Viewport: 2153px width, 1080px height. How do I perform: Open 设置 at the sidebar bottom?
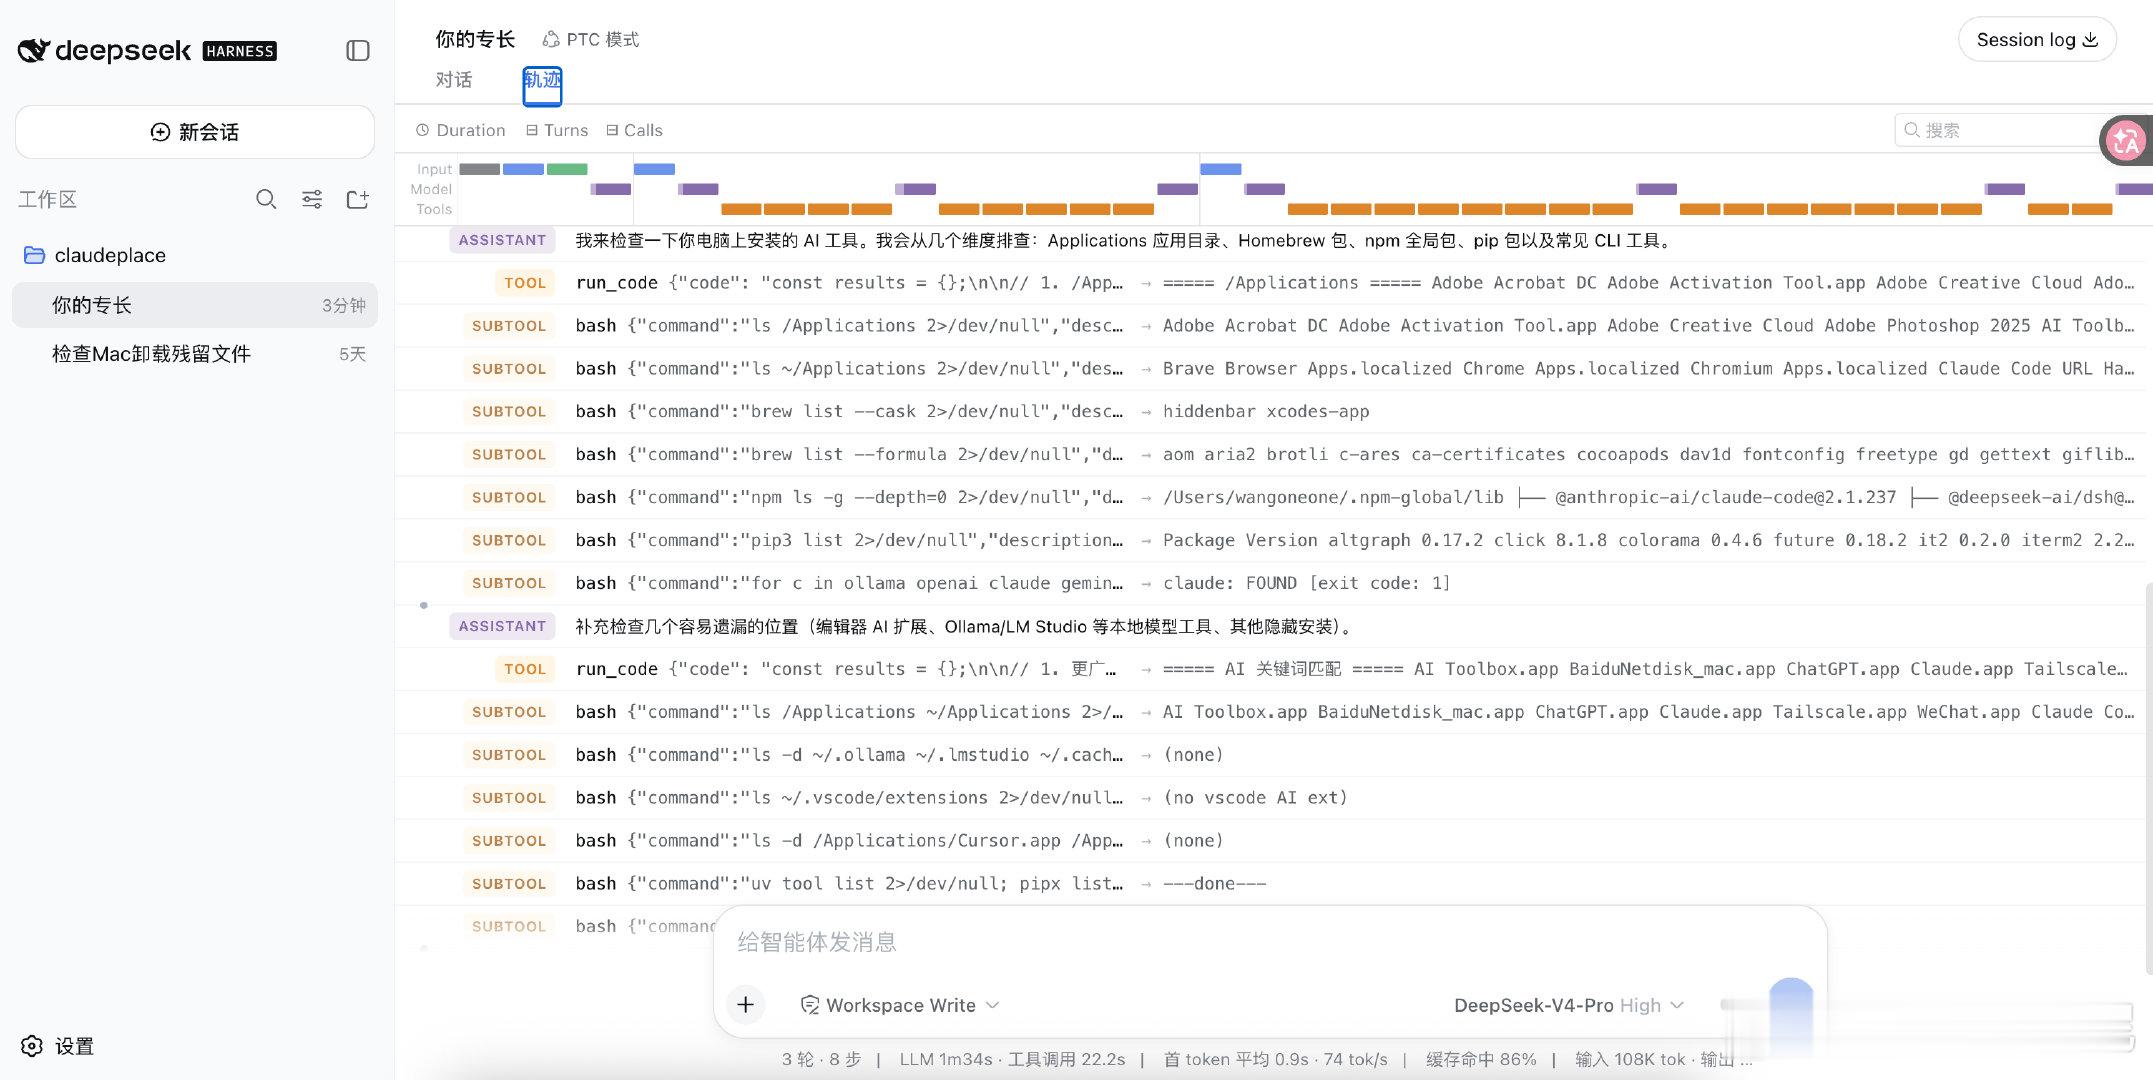(58, 1046)
